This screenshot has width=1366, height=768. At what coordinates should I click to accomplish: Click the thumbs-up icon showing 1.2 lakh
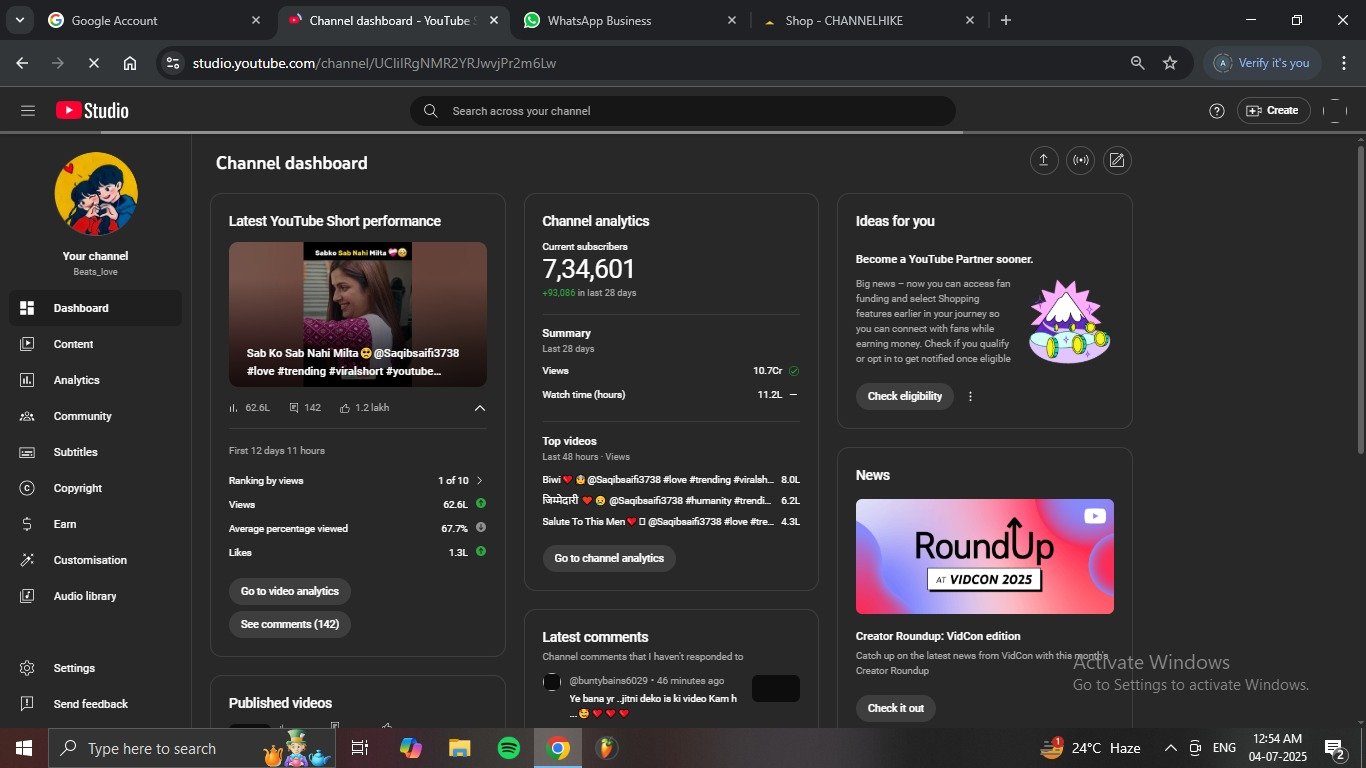[x=345, y=408]
